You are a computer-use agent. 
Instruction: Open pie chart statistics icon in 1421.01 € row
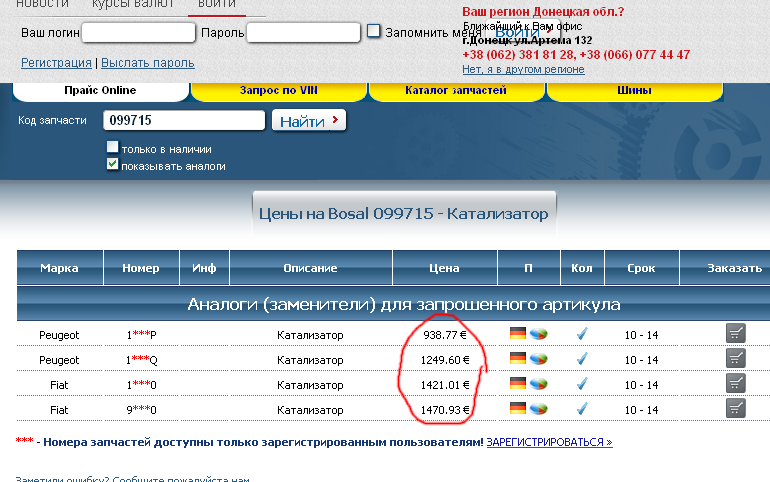coord(539,384)
